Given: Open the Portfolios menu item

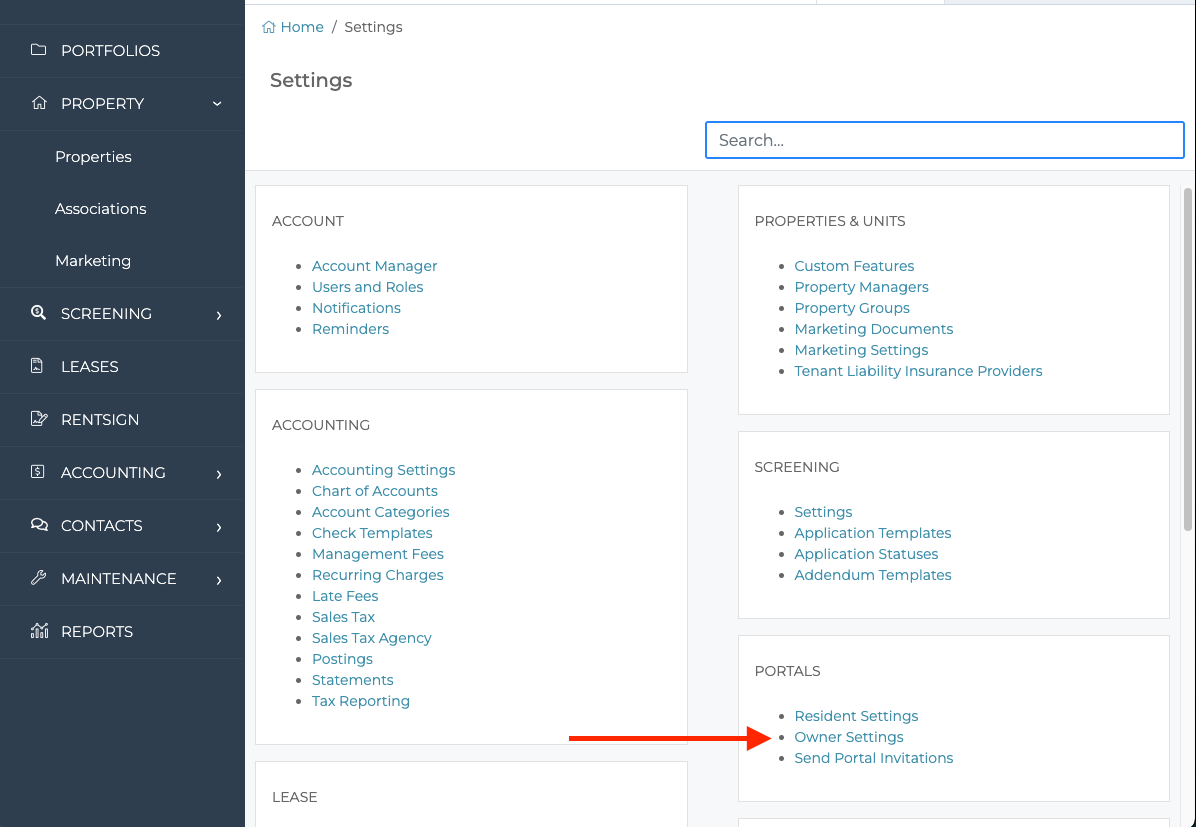Looking at the screenshot, I should point(111,50).
